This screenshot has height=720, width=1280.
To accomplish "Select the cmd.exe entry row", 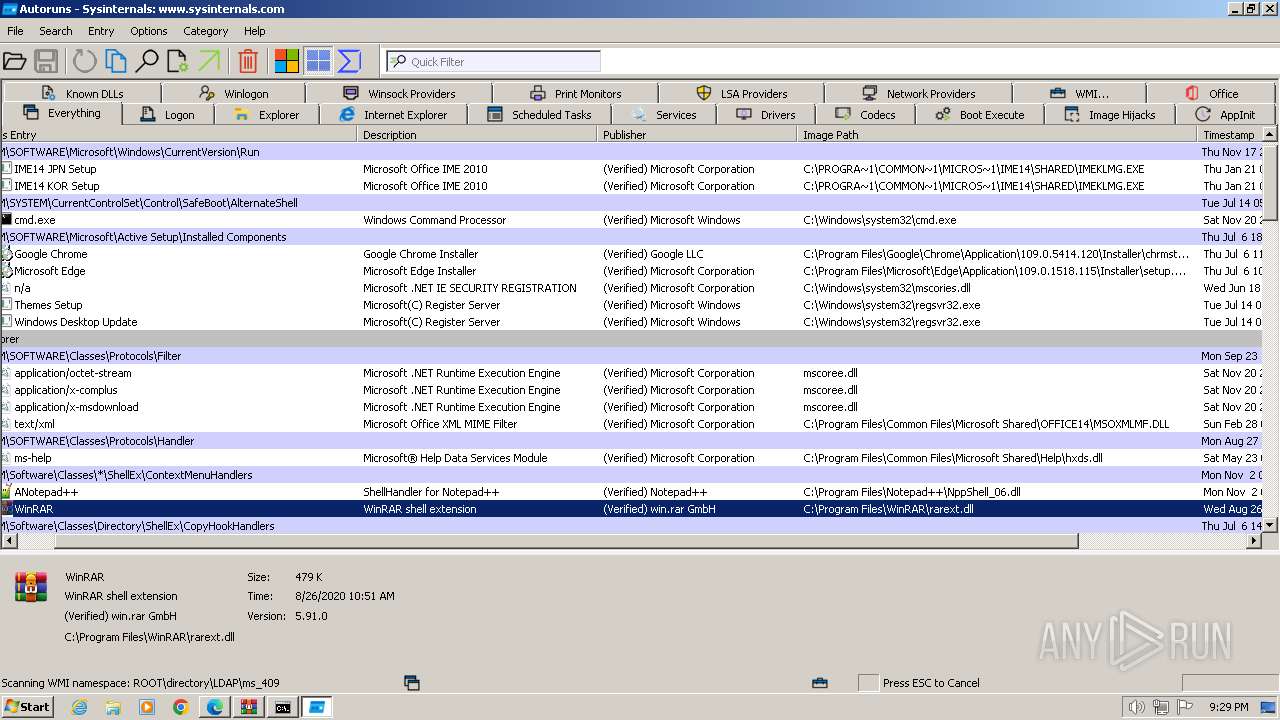I will [x=632, y=220].
